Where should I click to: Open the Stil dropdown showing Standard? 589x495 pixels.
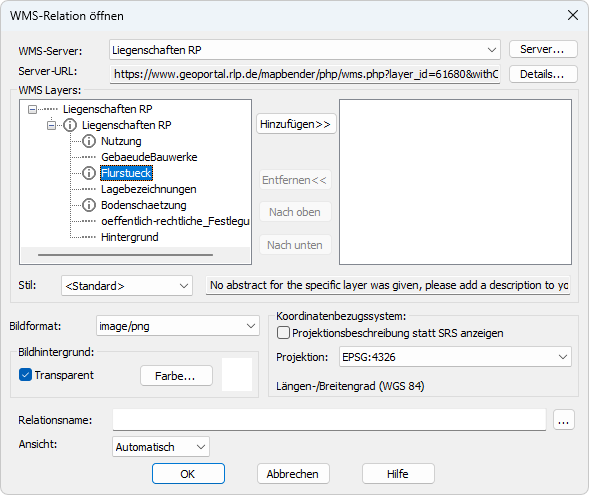(x=127, y=286)
